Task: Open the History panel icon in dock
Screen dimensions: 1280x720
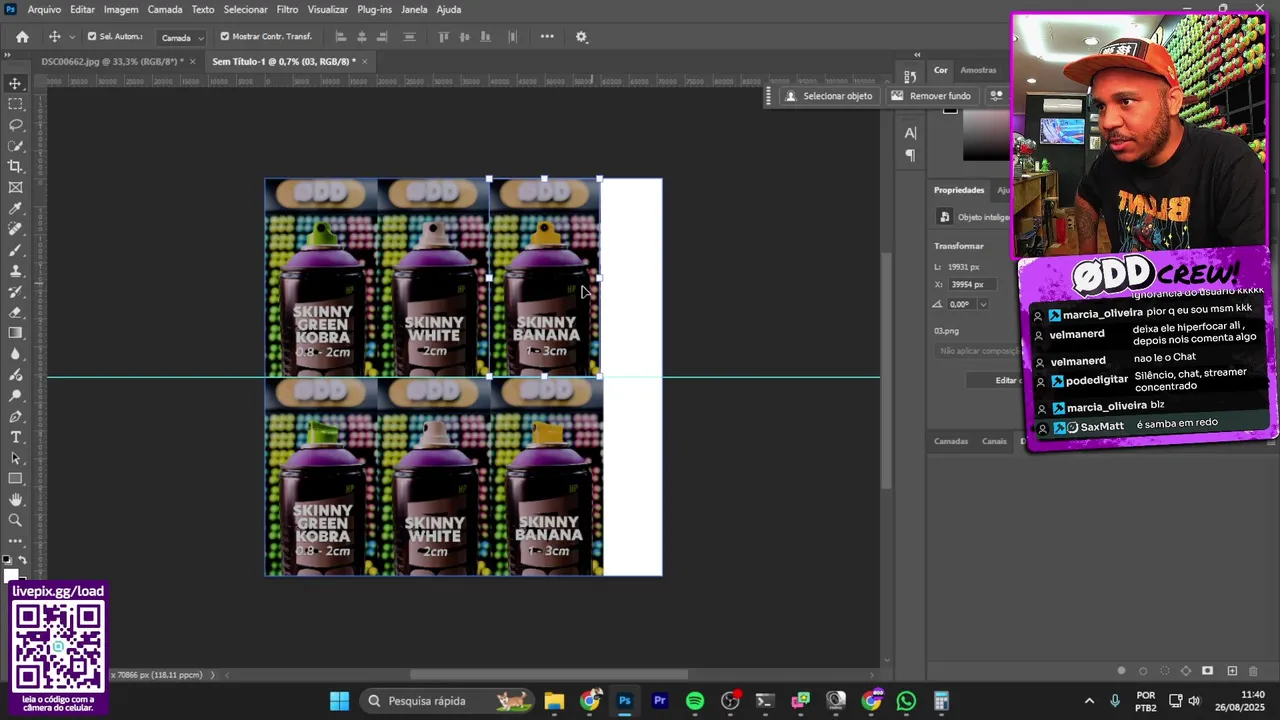Action: pos(910,76)
